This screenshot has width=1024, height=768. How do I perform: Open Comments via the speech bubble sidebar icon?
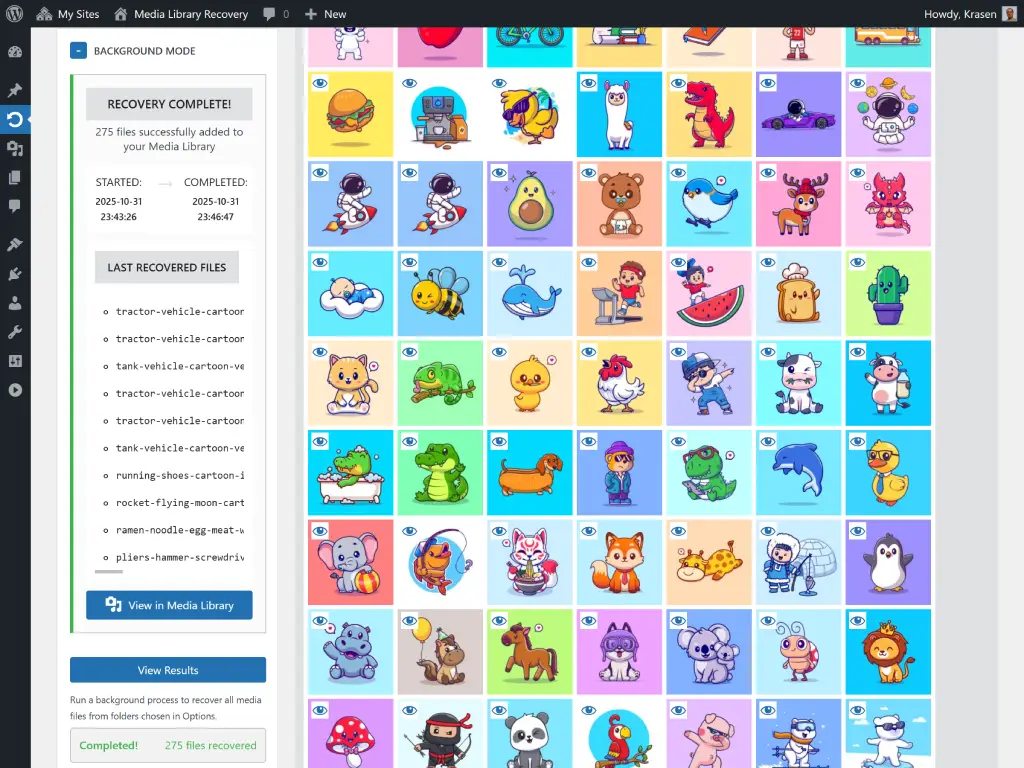pos(14,207)
